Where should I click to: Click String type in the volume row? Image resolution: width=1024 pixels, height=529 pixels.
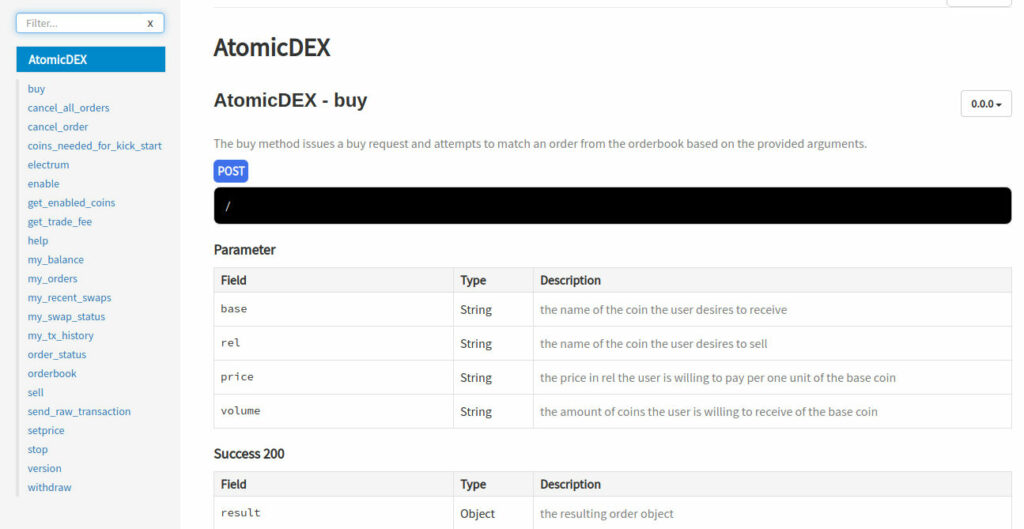coord(476,411)
